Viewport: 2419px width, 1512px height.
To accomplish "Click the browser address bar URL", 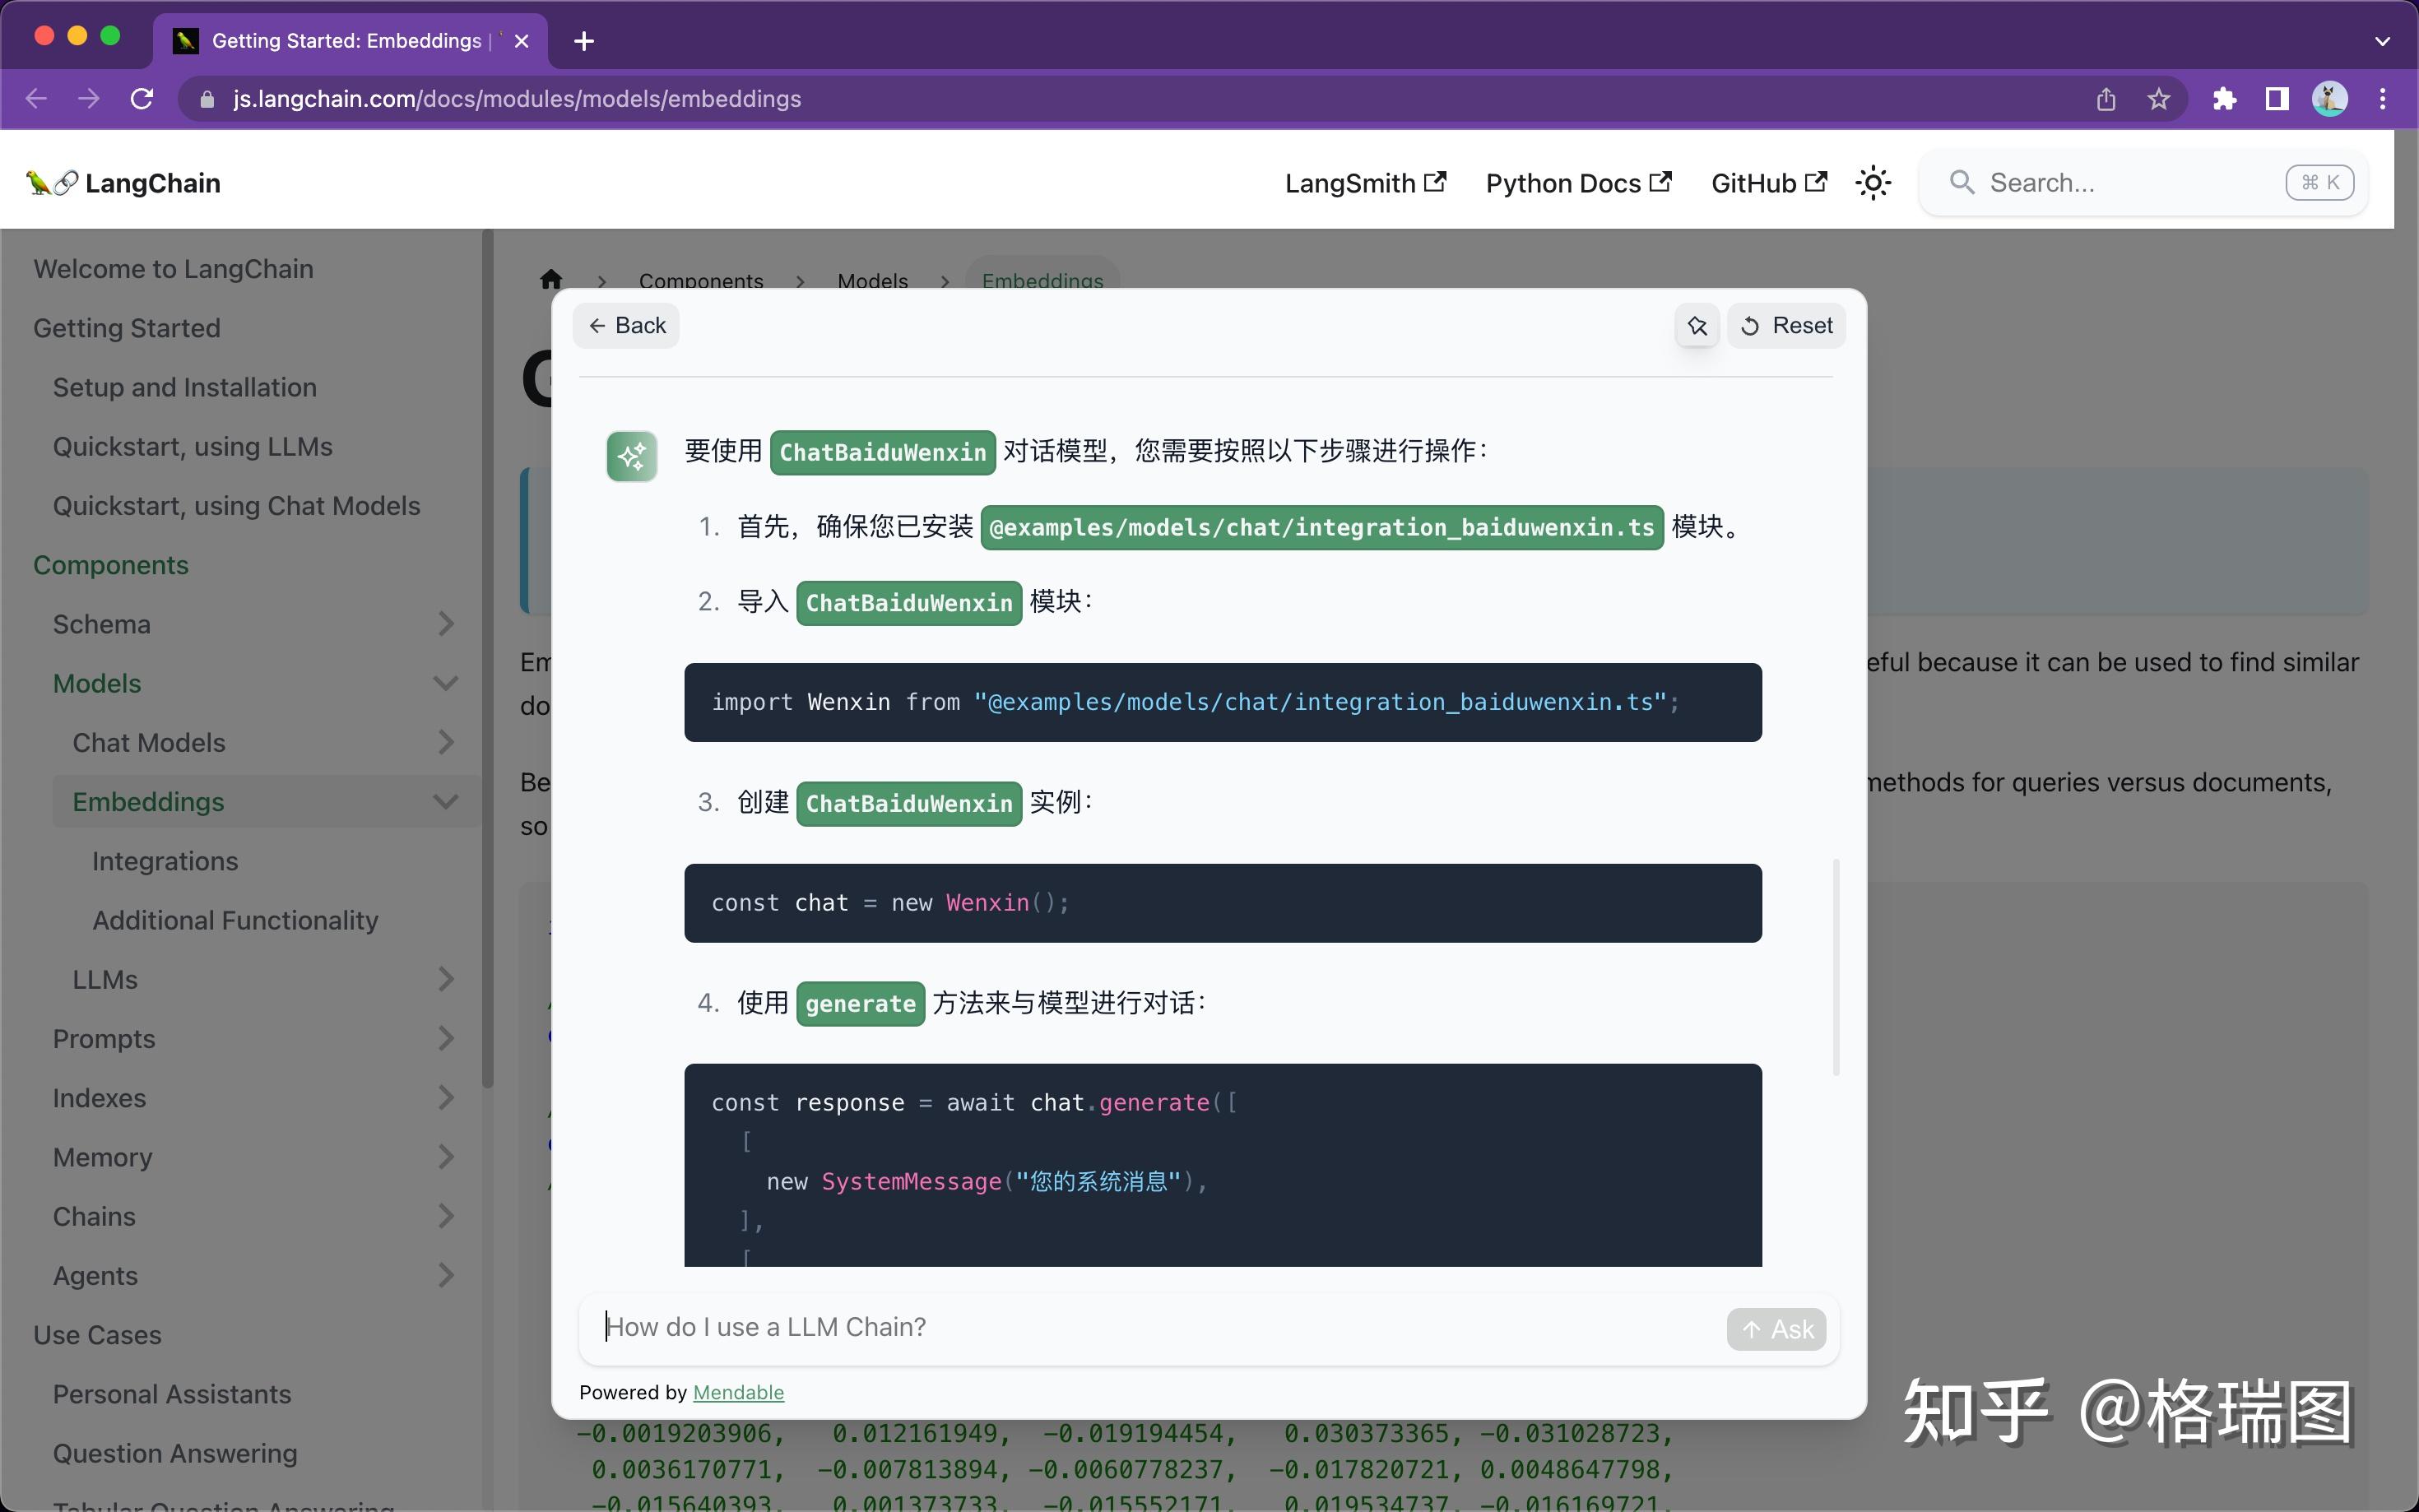I will tap(517, 99).
